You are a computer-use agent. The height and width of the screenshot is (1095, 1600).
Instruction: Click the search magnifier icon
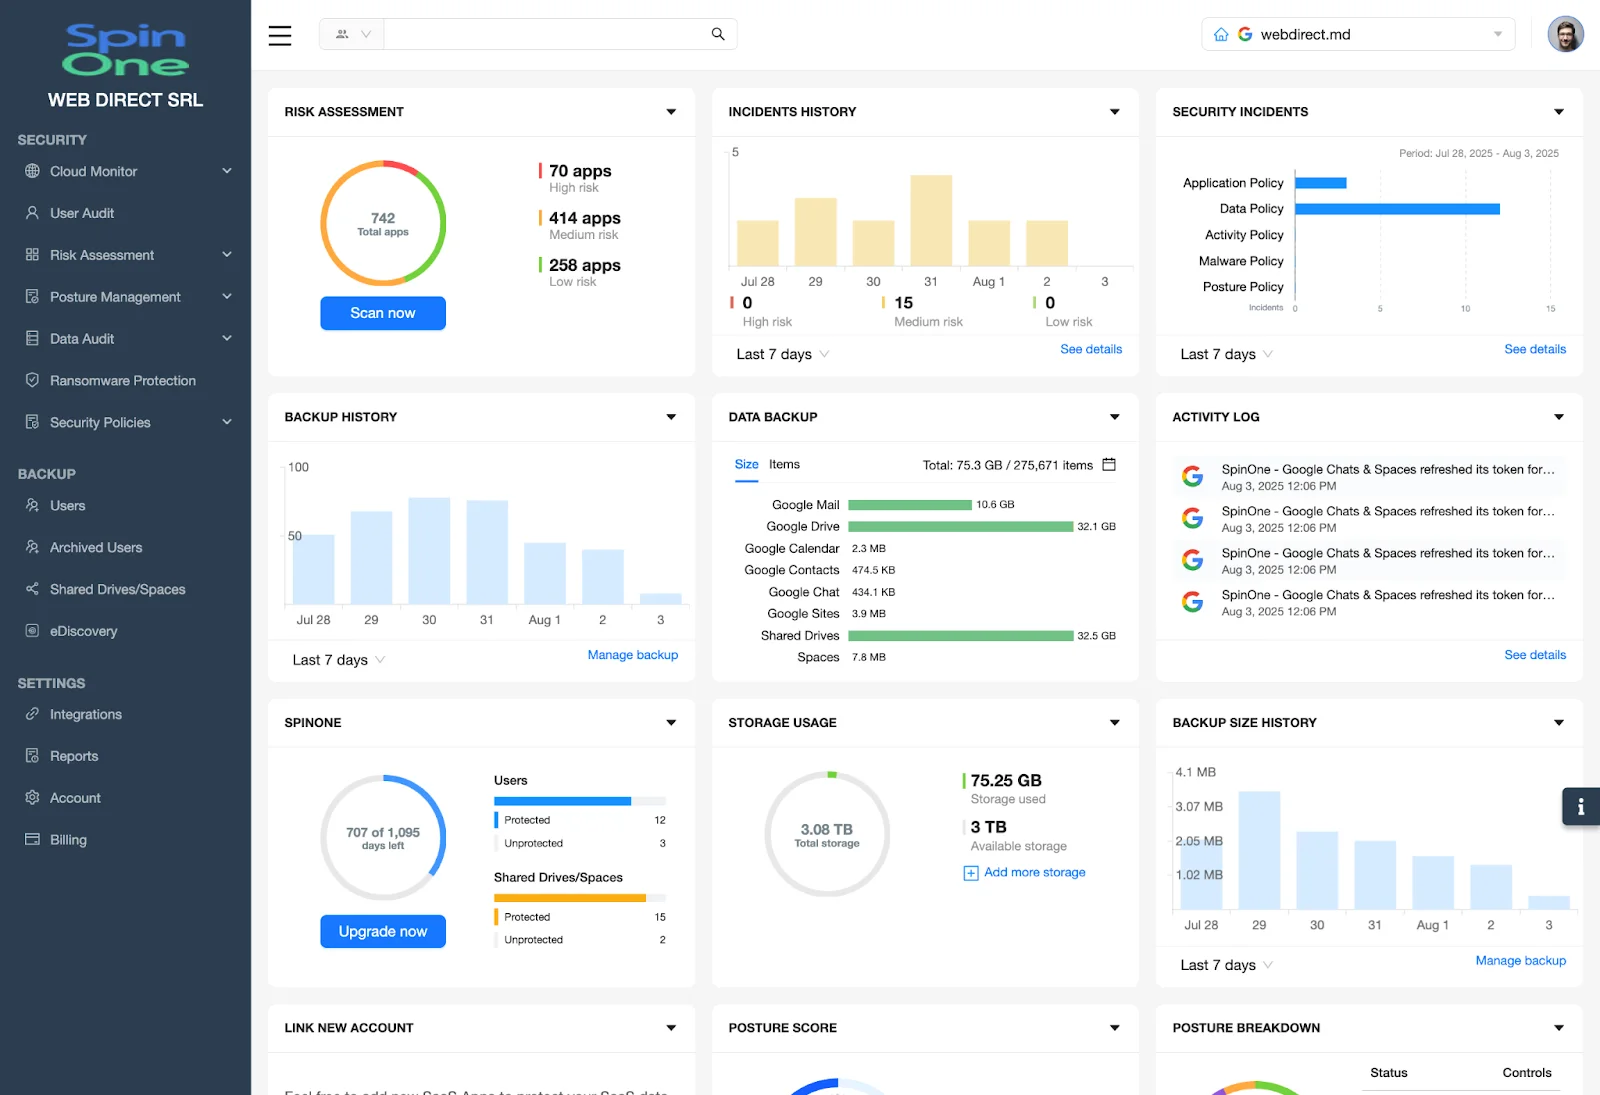(x=717, y=33)
